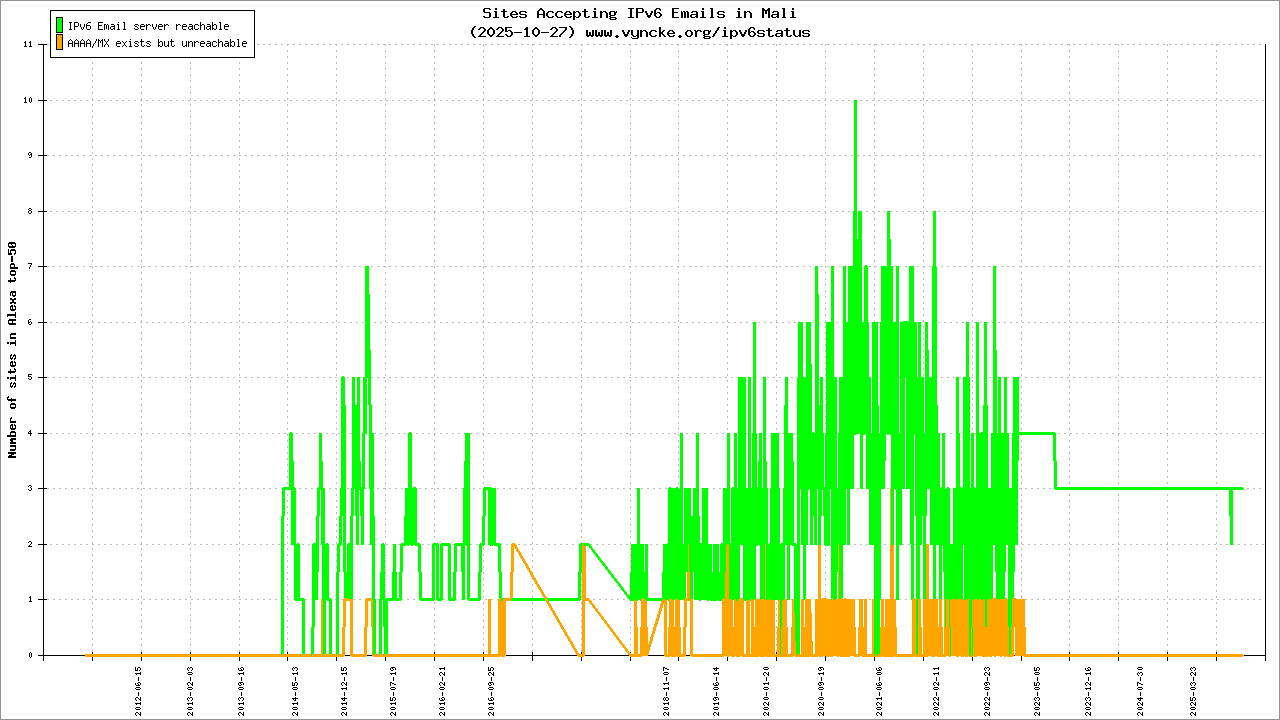This screenshot has width=1280, height=720.
Task: Click the orange legend color swatch
Action: (60, 43)
